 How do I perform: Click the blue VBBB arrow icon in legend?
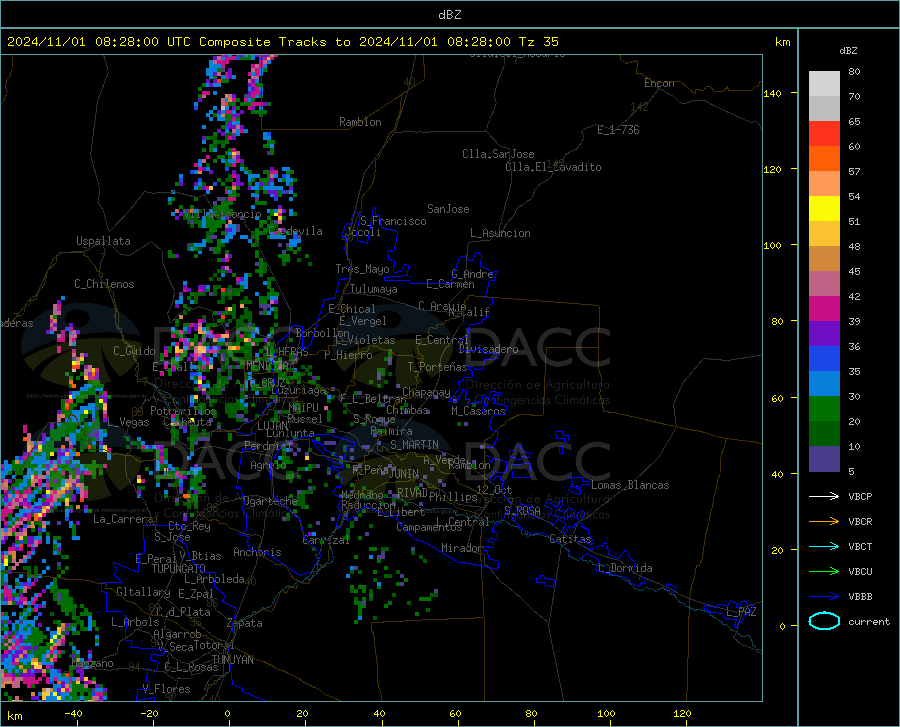point(824,597)
